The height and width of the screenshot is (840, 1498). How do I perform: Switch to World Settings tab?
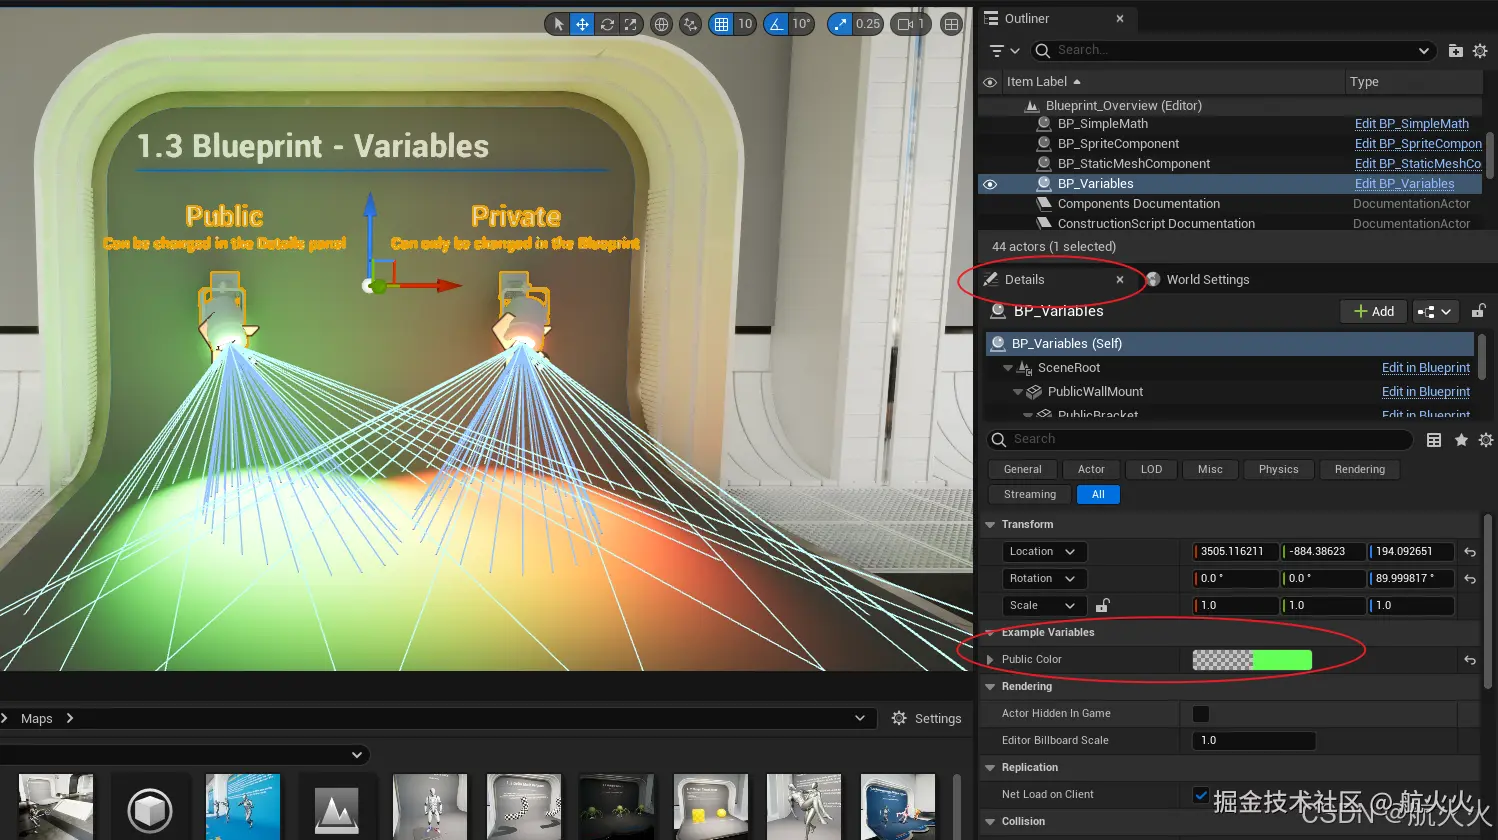[x=1207, y=280]
